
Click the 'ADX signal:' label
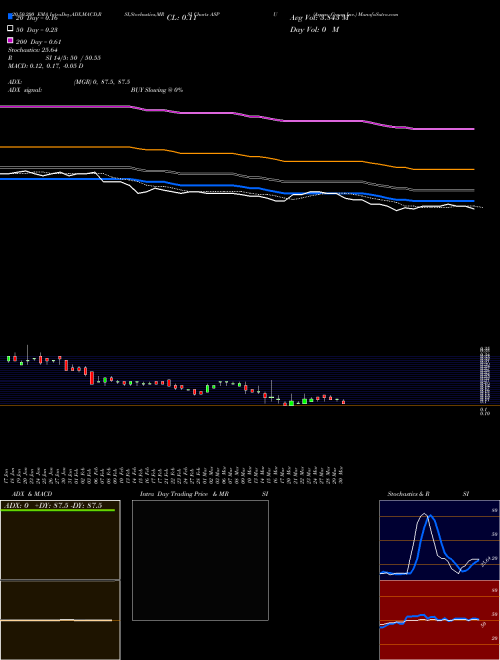25,90
